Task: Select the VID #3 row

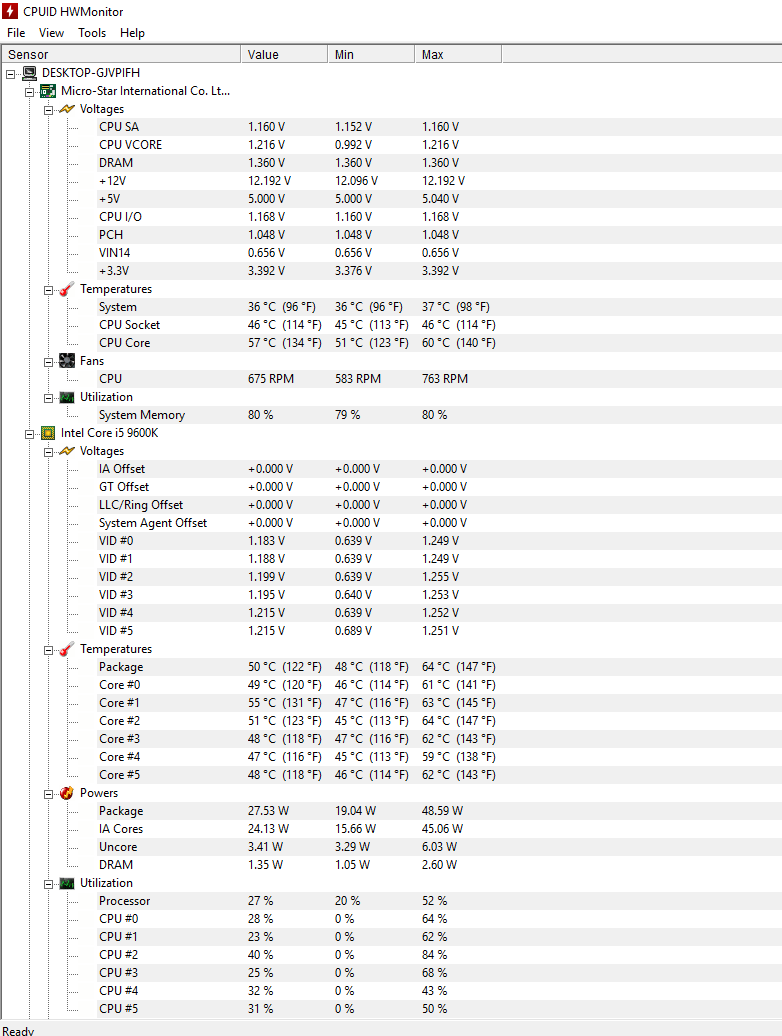Action: tap(439, 595)
